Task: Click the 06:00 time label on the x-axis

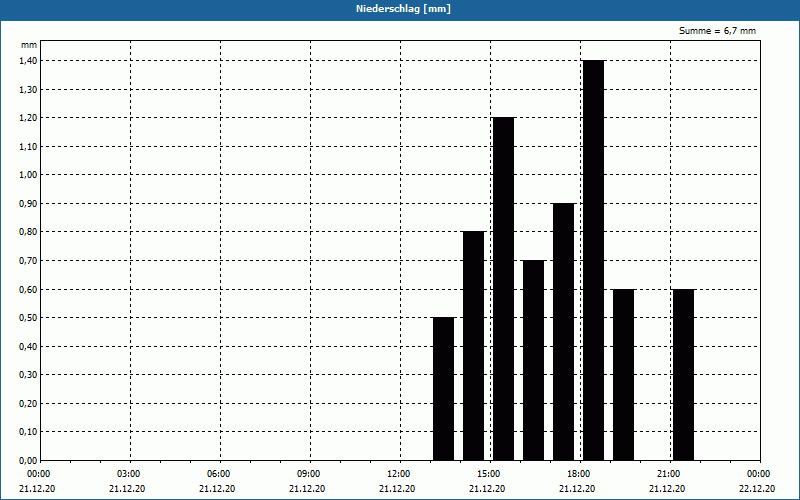Action: 218,474
